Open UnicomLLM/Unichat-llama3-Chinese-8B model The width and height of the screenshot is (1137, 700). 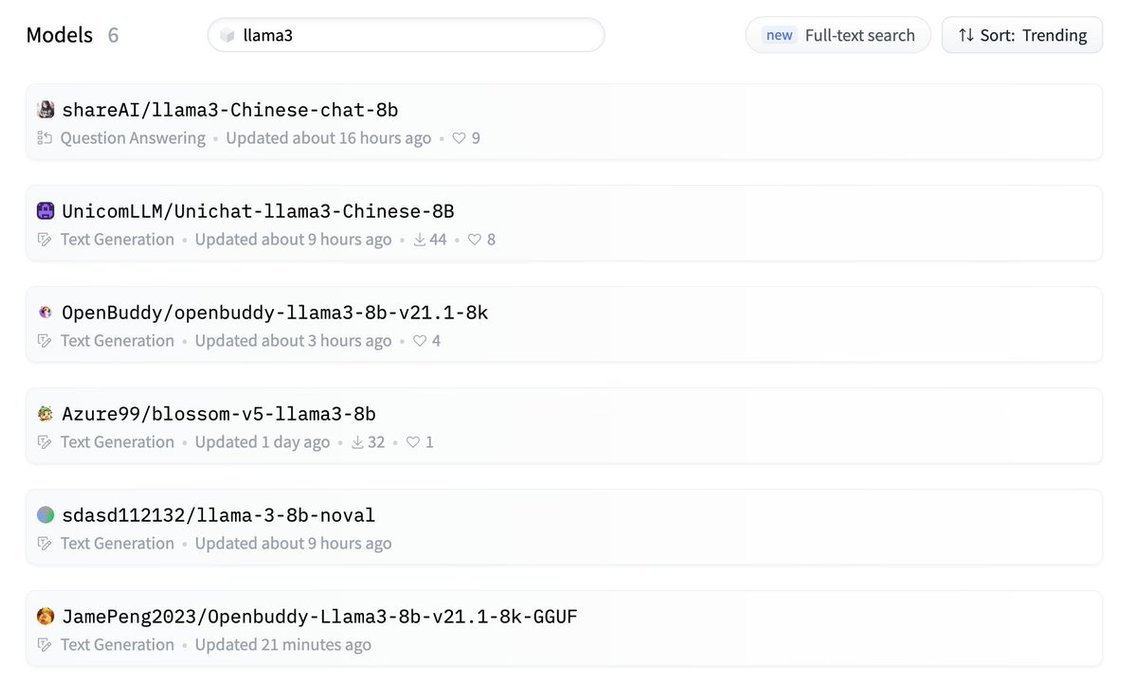258,211
